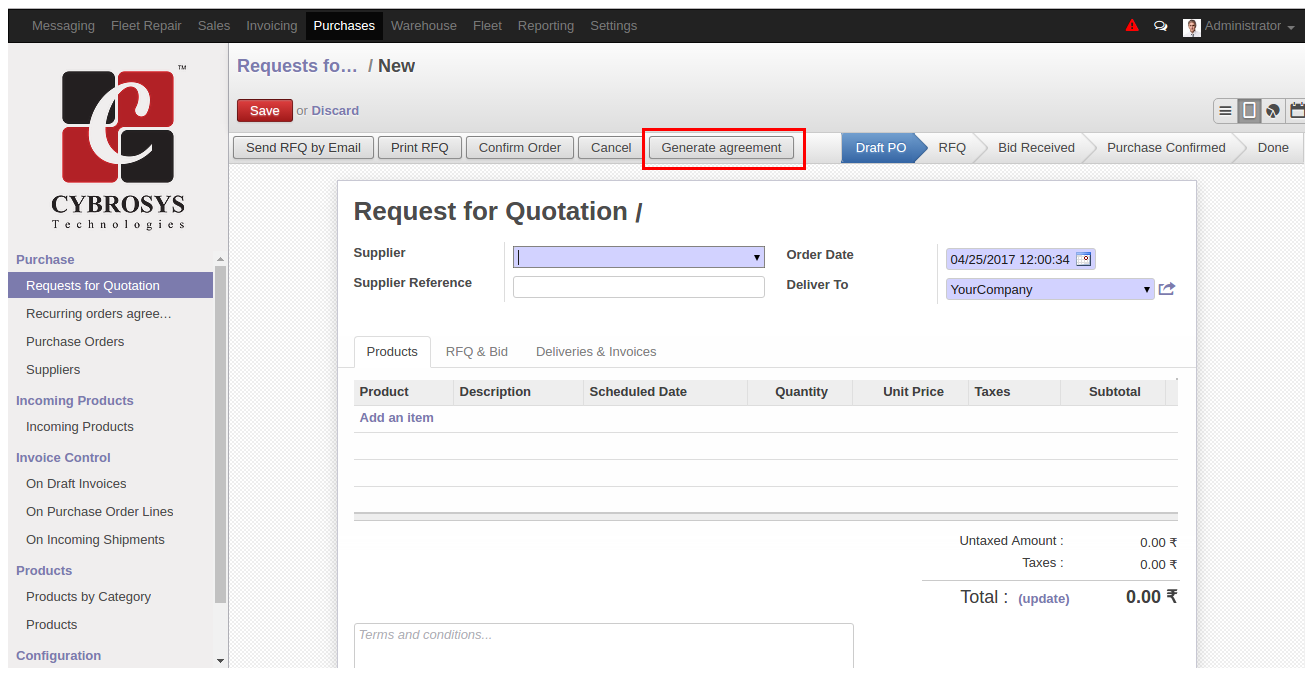The image size is (1313, 678).
Task: Open Deliveries & Invoices tab
Action: [596, 352]
